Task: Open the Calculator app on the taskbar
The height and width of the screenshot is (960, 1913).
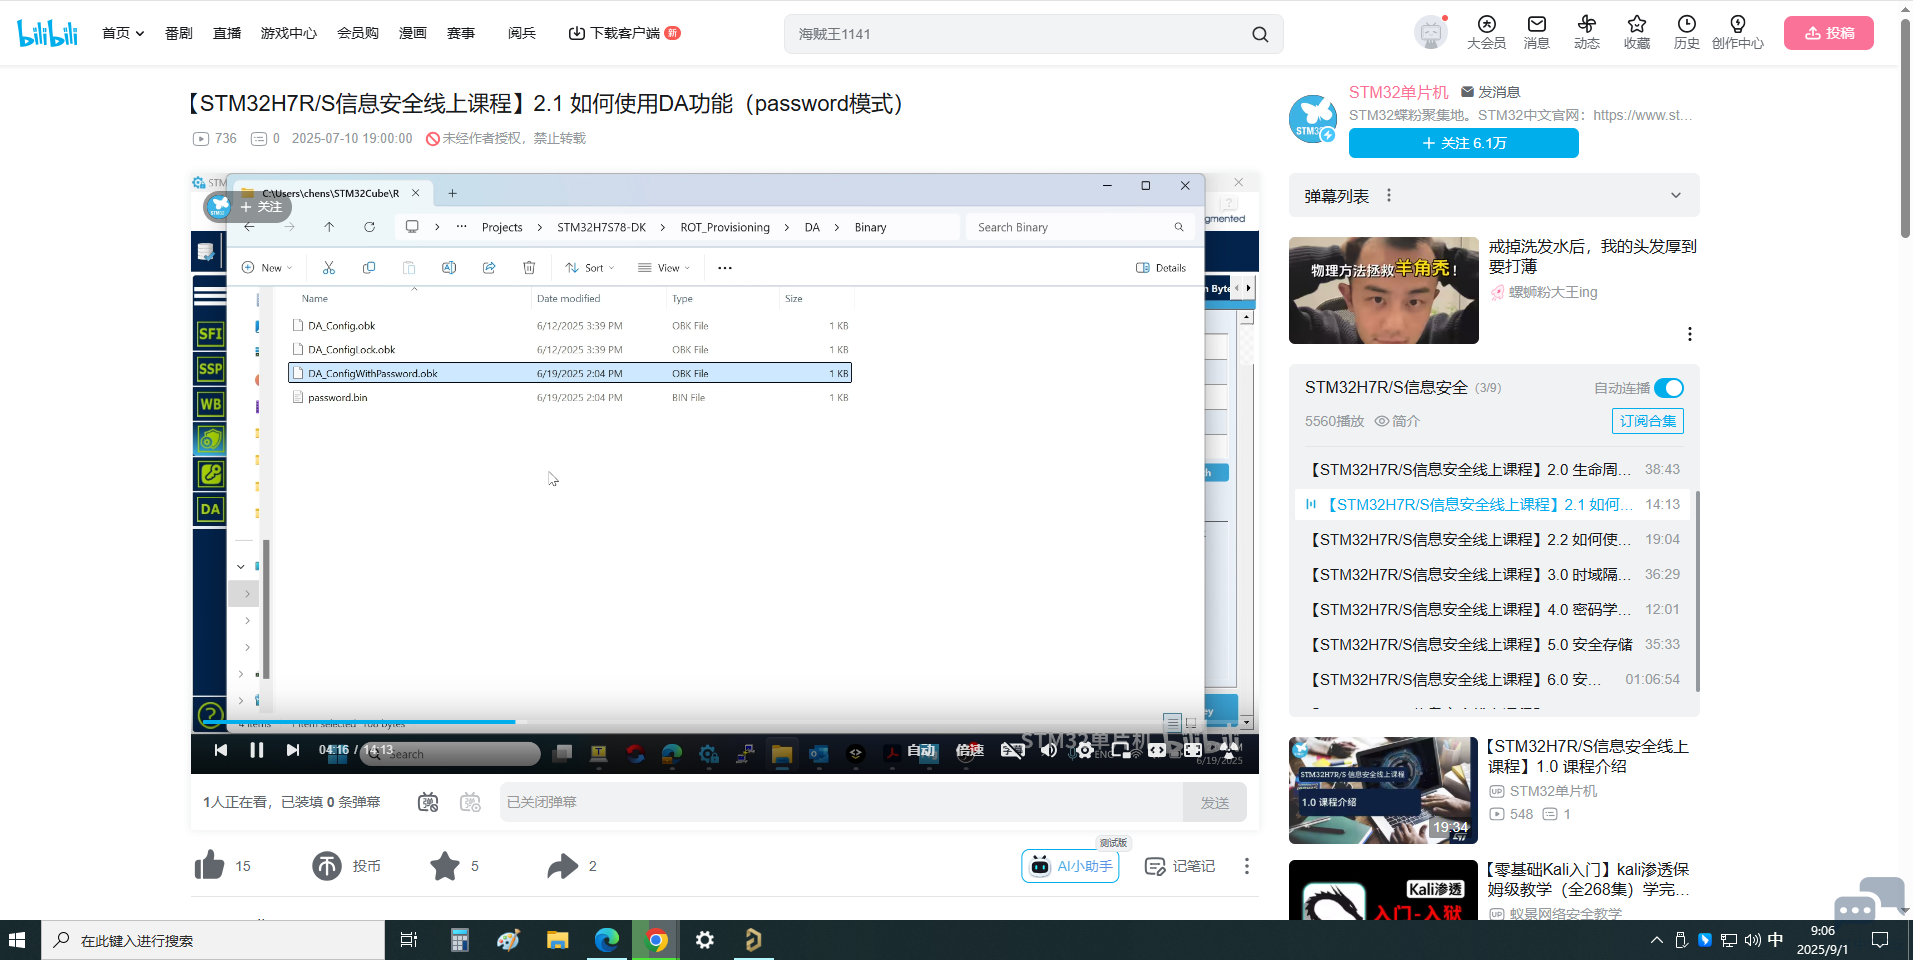Action: [x=459, y=940]
